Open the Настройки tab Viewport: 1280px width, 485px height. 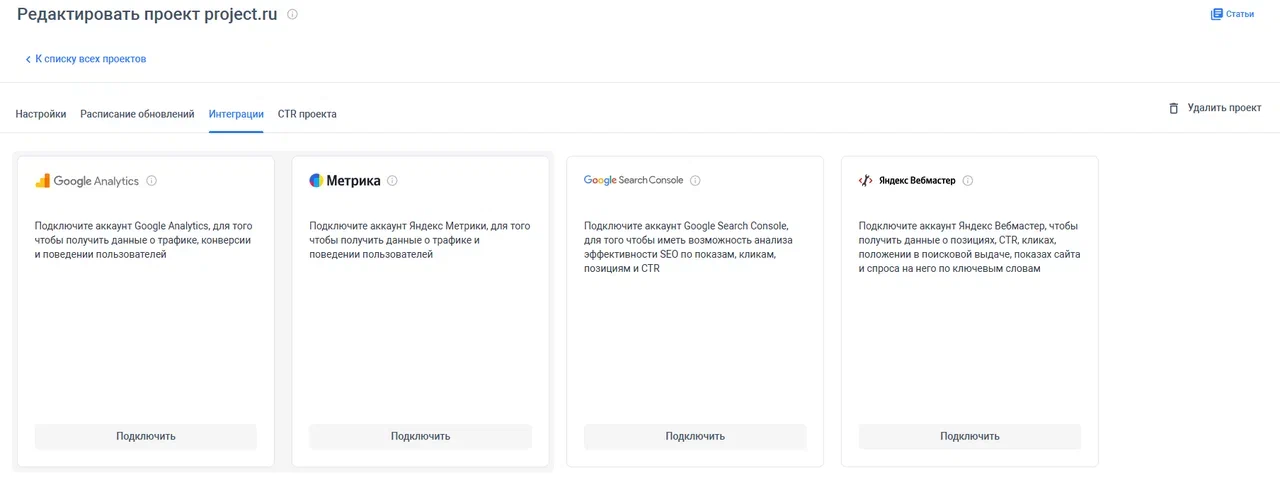click(41, 114)
